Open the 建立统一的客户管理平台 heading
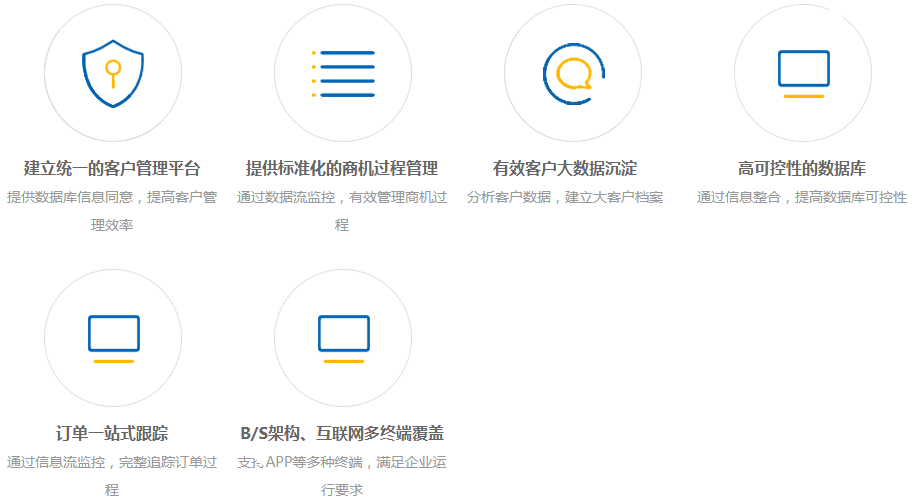The height and width of the screenshot is (503, 917). click(112, 168)
